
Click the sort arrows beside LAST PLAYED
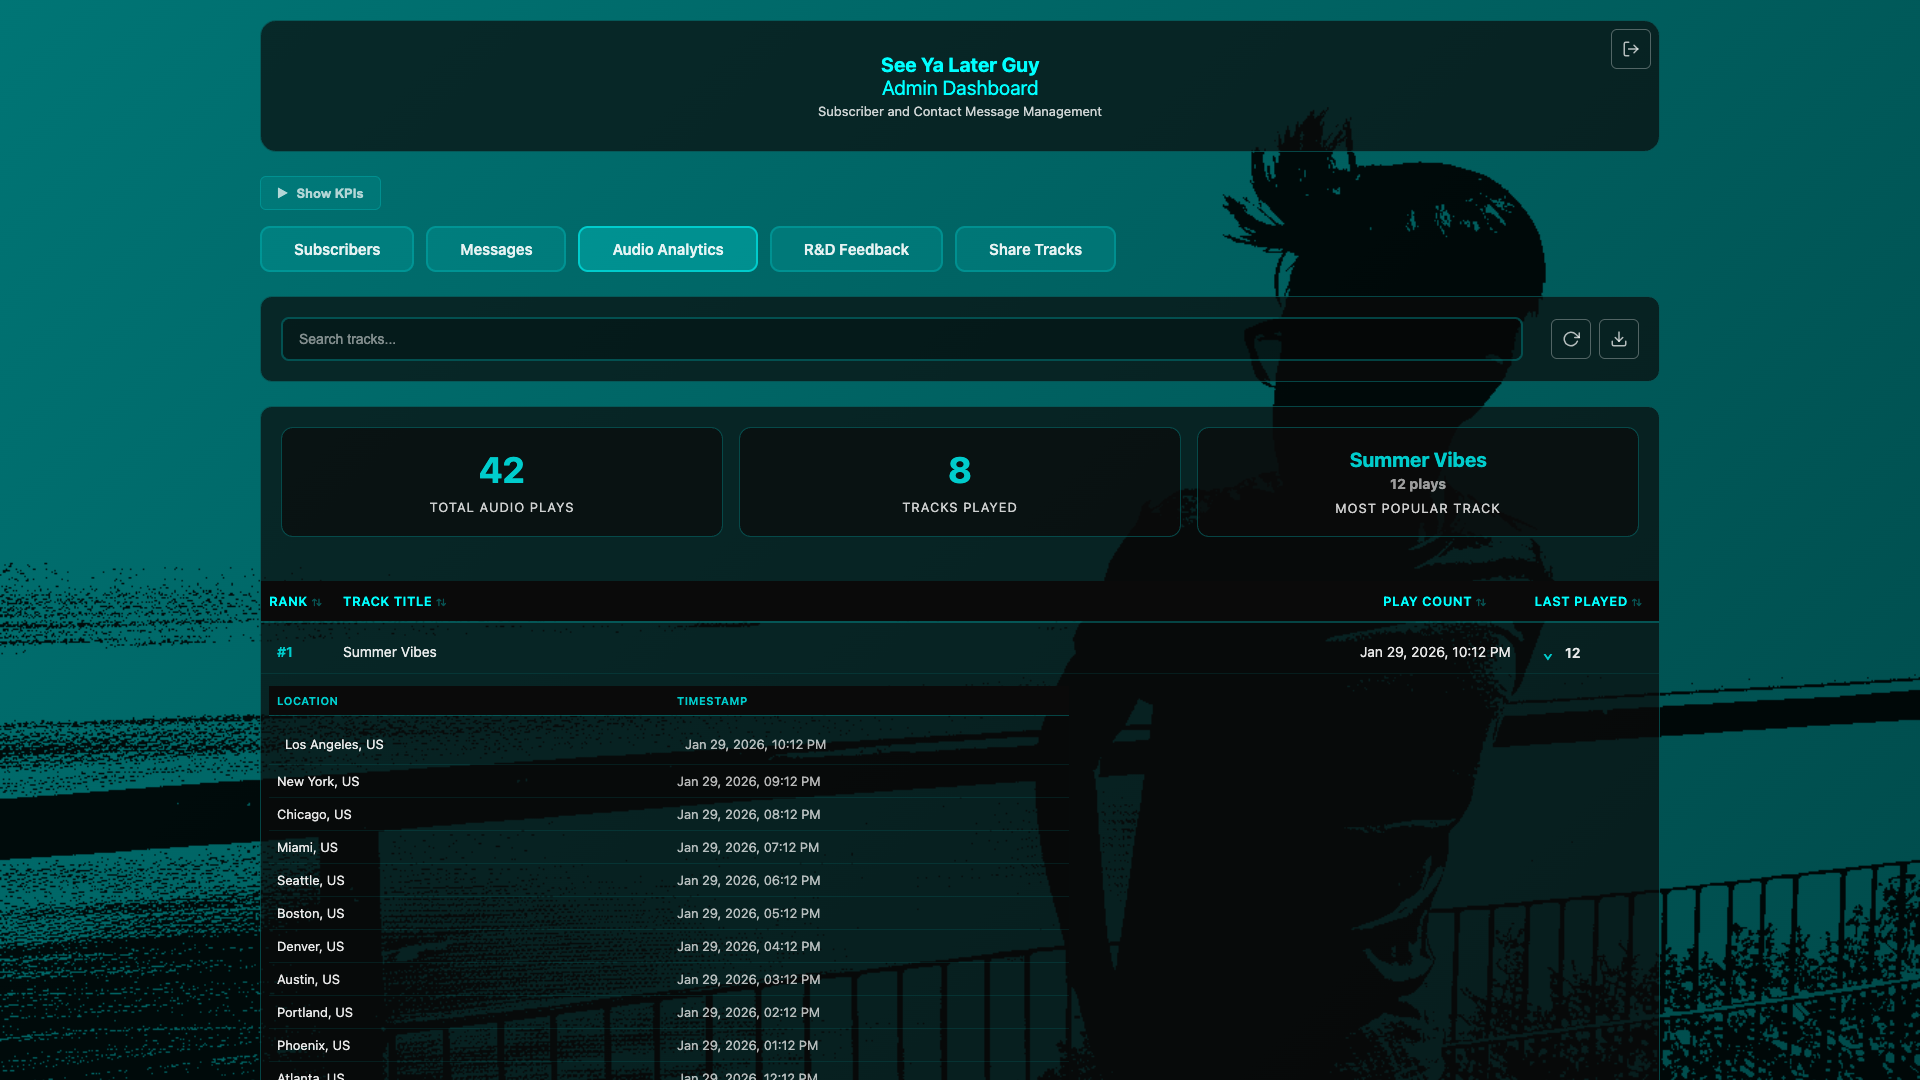pyautogui.click(x=1637, y=601)
